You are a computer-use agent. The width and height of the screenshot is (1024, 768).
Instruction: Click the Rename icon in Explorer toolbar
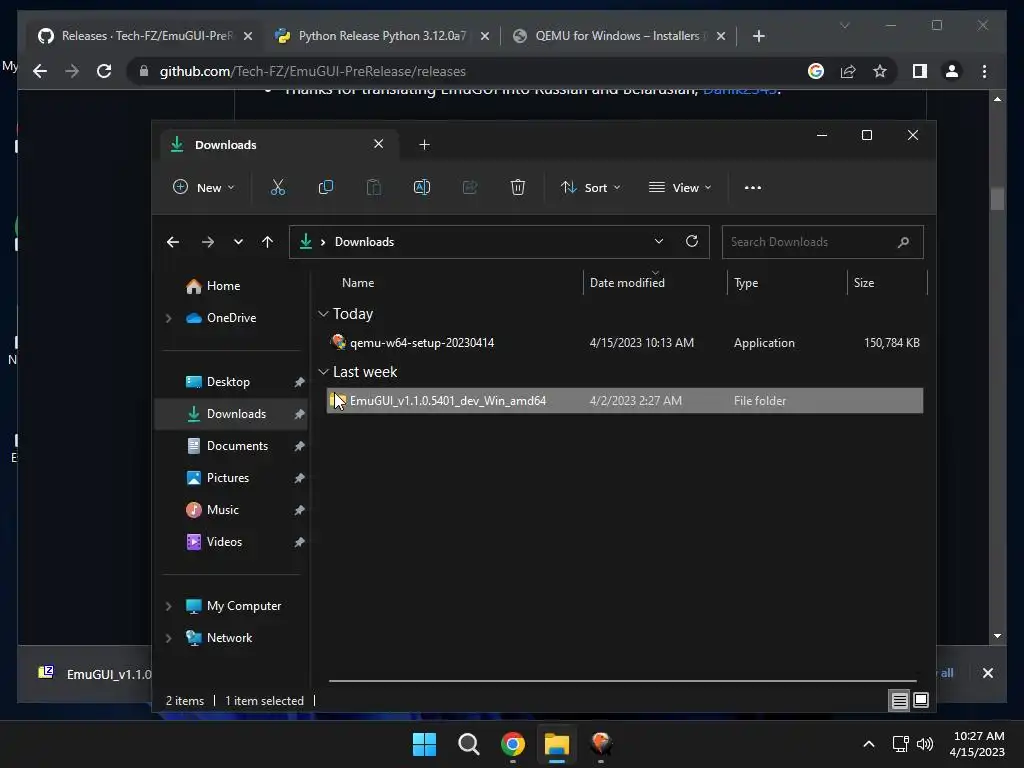click(x=422, y=187)
